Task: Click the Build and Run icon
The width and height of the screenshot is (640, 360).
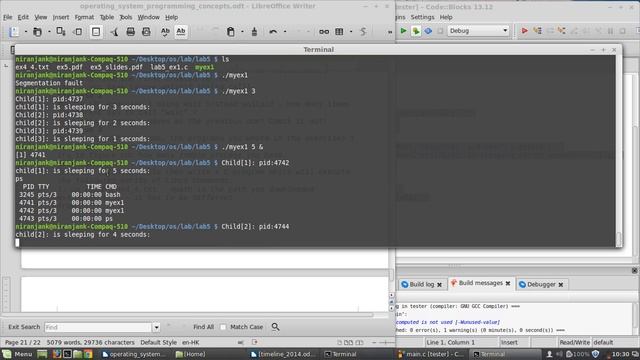Action: tap(416, 31)
